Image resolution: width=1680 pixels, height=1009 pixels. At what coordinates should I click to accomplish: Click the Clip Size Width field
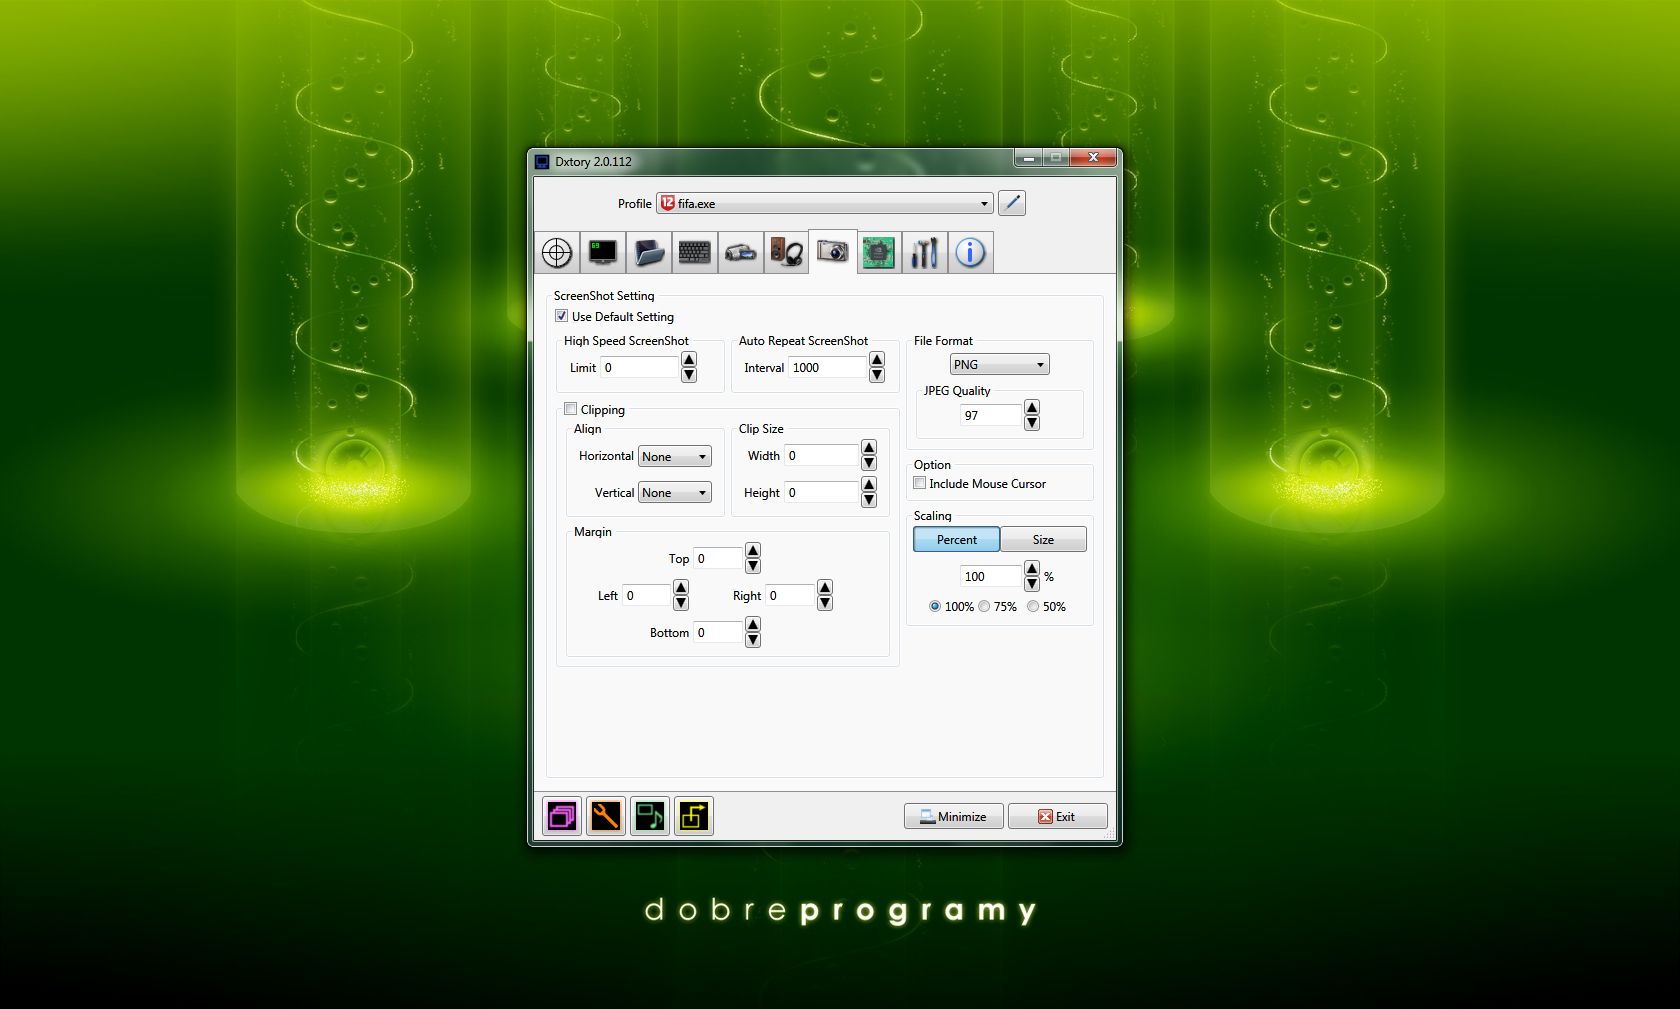tap(822, 455)
